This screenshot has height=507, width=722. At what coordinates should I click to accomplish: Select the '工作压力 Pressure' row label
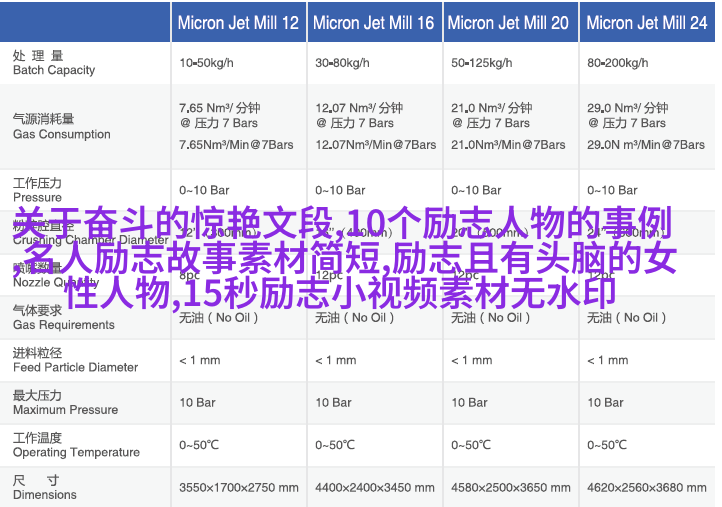37,190
